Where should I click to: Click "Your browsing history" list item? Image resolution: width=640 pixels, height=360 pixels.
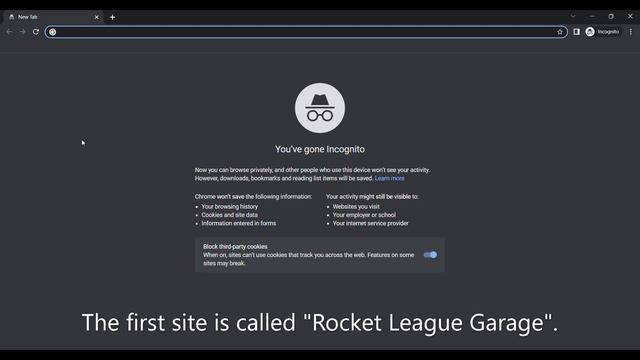click(x=229, y=207)
